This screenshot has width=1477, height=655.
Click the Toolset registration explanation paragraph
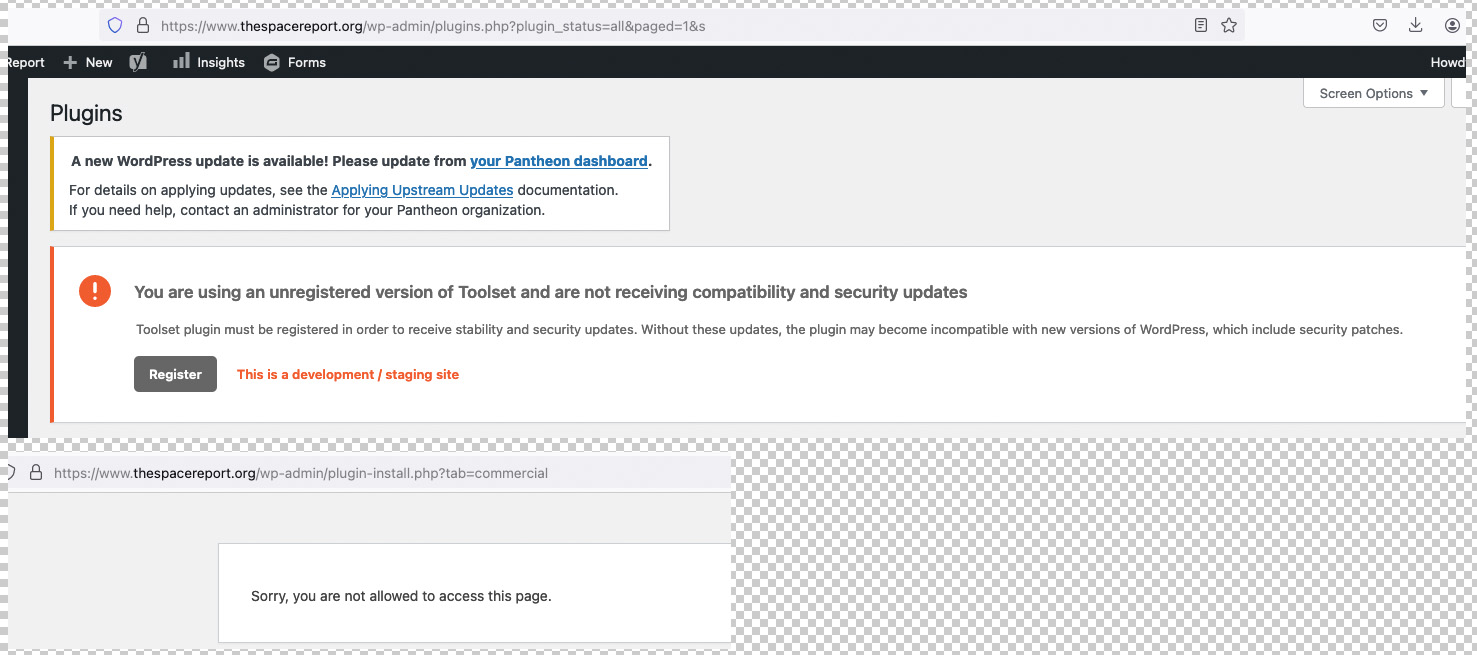pos(769,329)
